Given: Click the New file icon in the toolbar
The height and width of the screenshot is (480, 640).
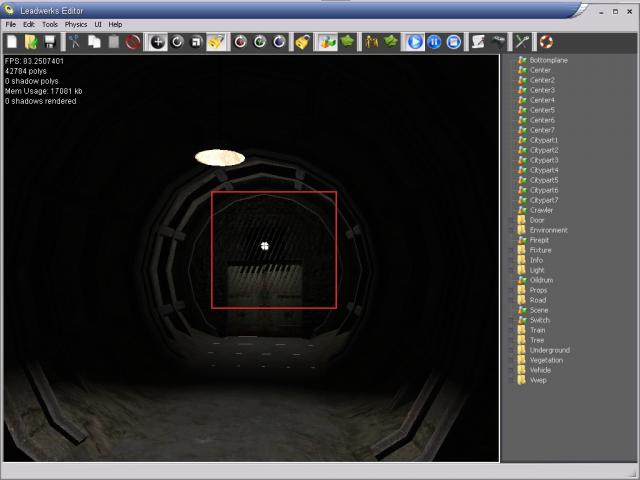Looking at the screenshot, I should coord(12,42).
